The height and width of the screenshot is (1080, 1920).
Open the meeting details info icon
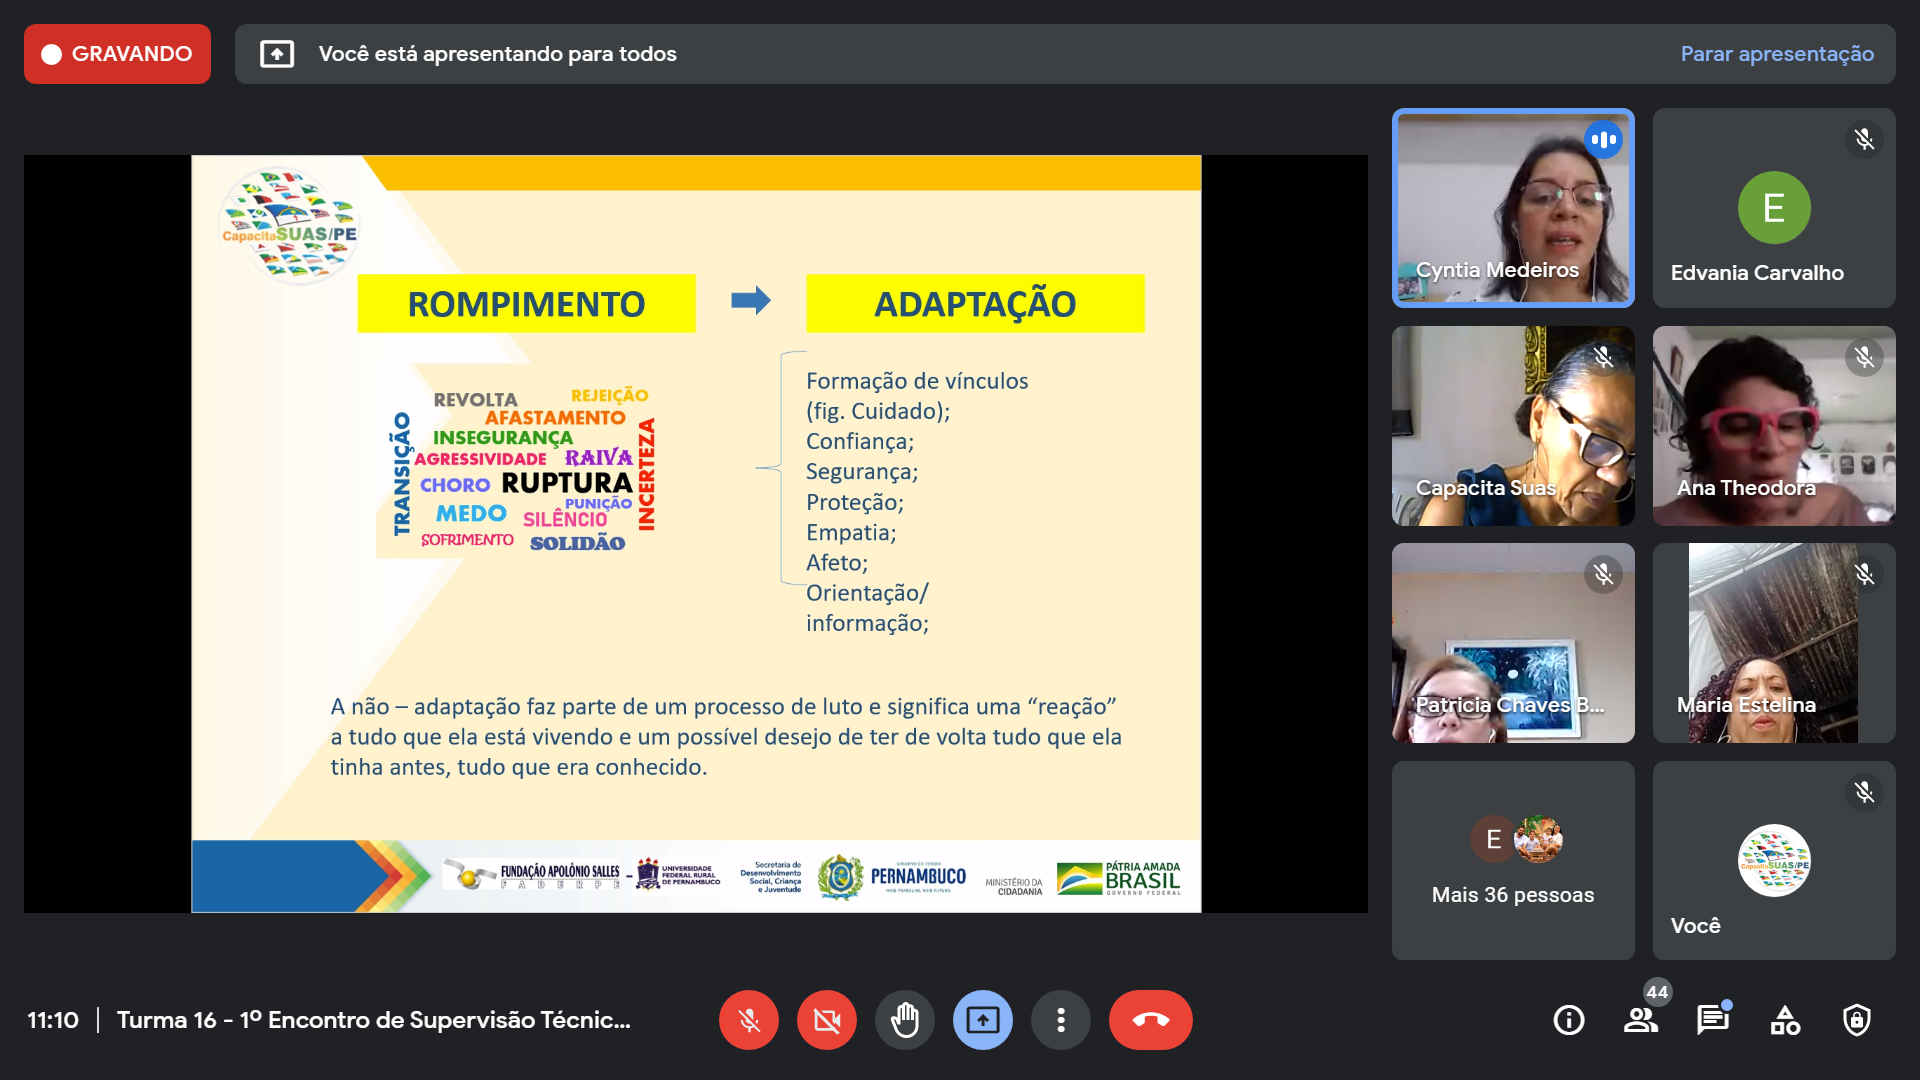click(x=1568, y=1020)
